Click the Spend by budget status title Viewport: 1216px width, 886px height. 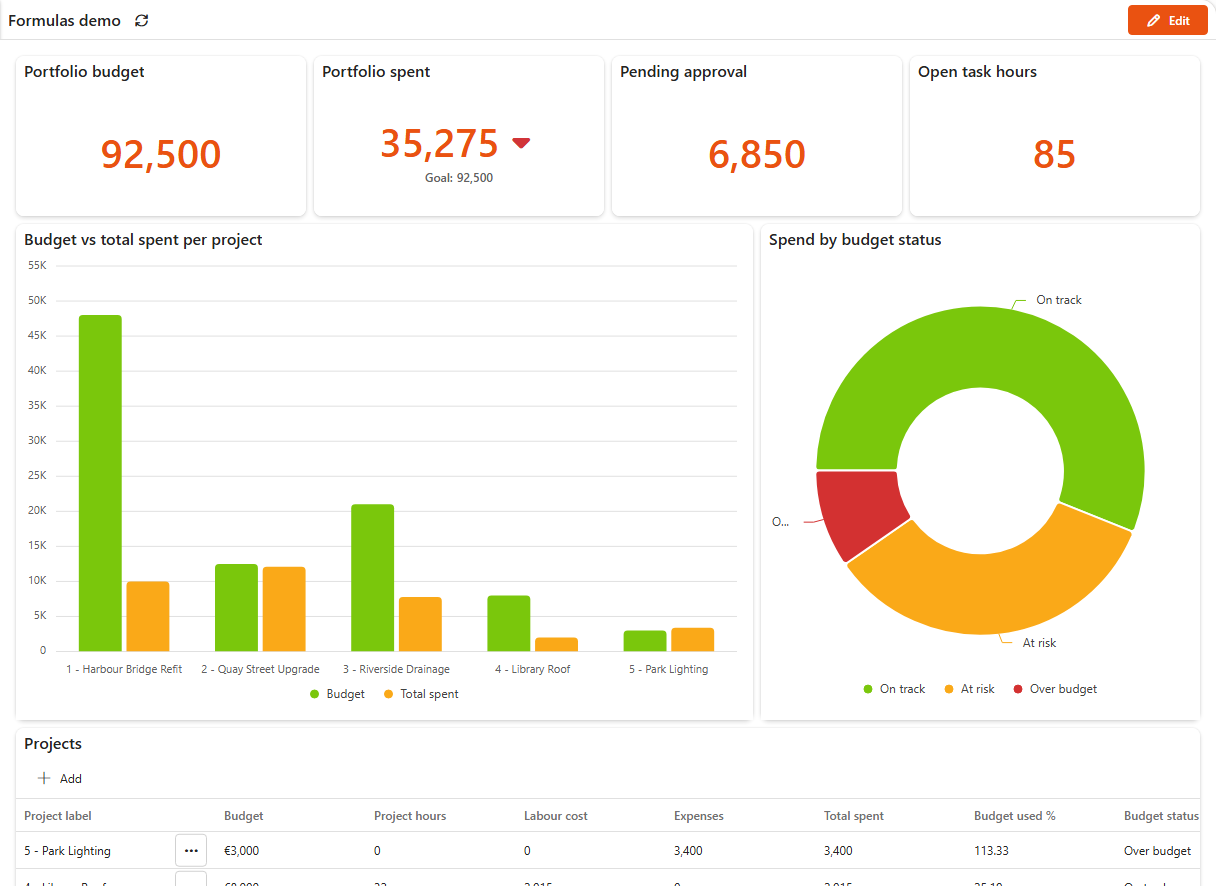click(855, 240)
